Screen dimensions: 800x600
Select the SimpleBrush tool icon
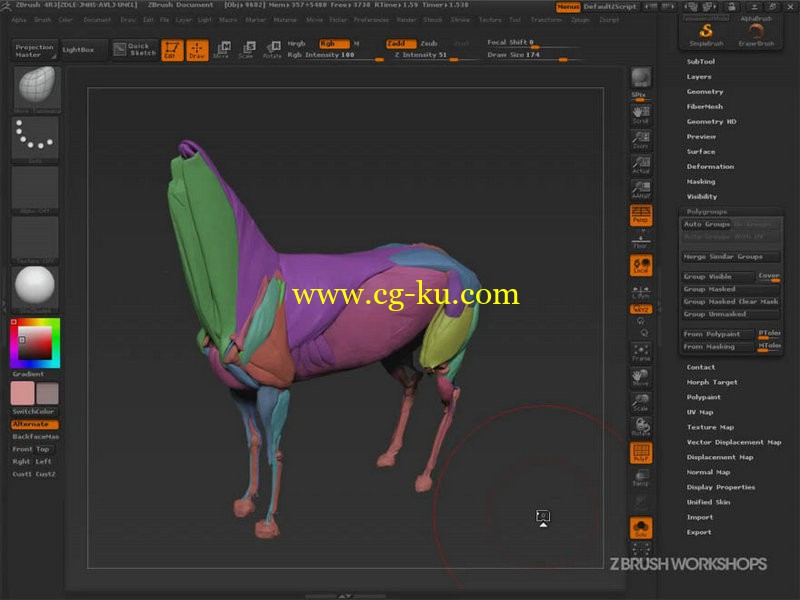click(706, 35)
